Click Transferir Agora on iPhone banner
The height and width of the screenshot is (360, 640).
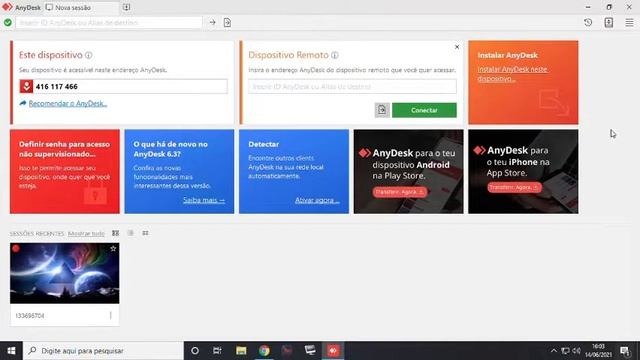pyautogui.click(x=514, y=187)
